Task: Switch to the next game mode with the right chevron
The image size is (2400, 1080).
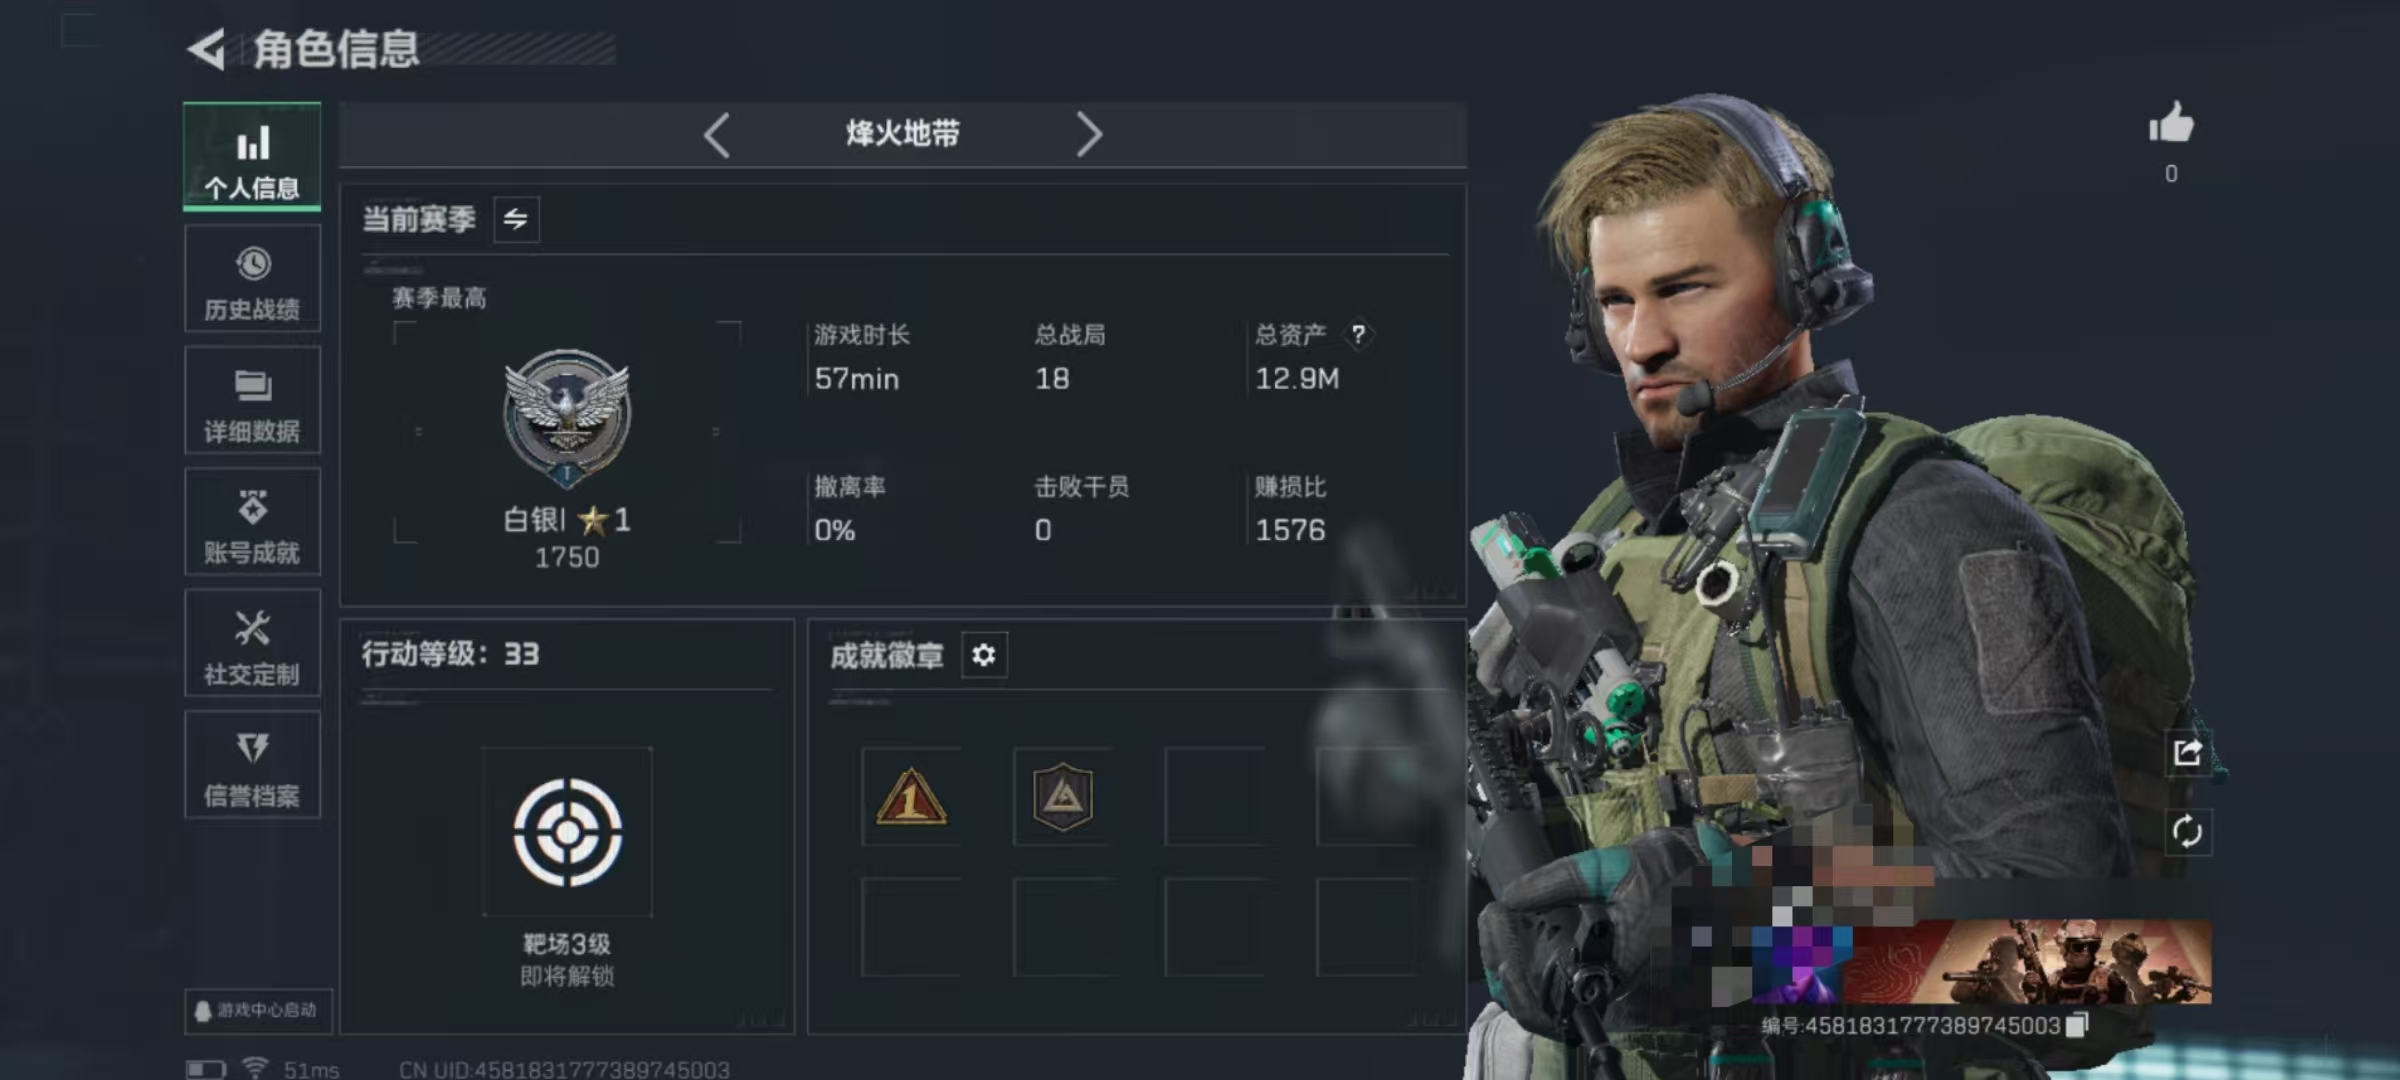Action: coord(1089,135)
